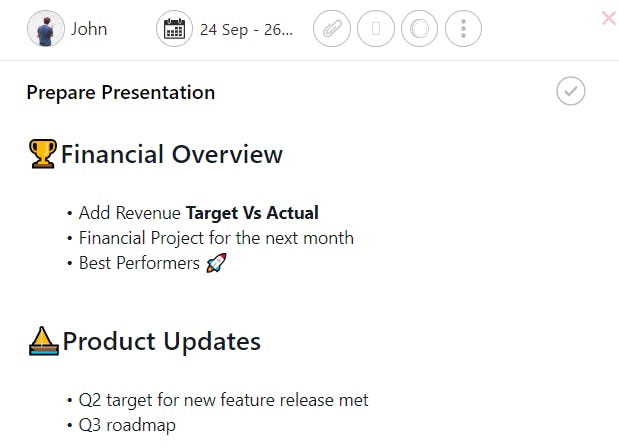
Task: Click the Q2 target feature release bullet
Action: pyautogui.click(x=224, y=400)
